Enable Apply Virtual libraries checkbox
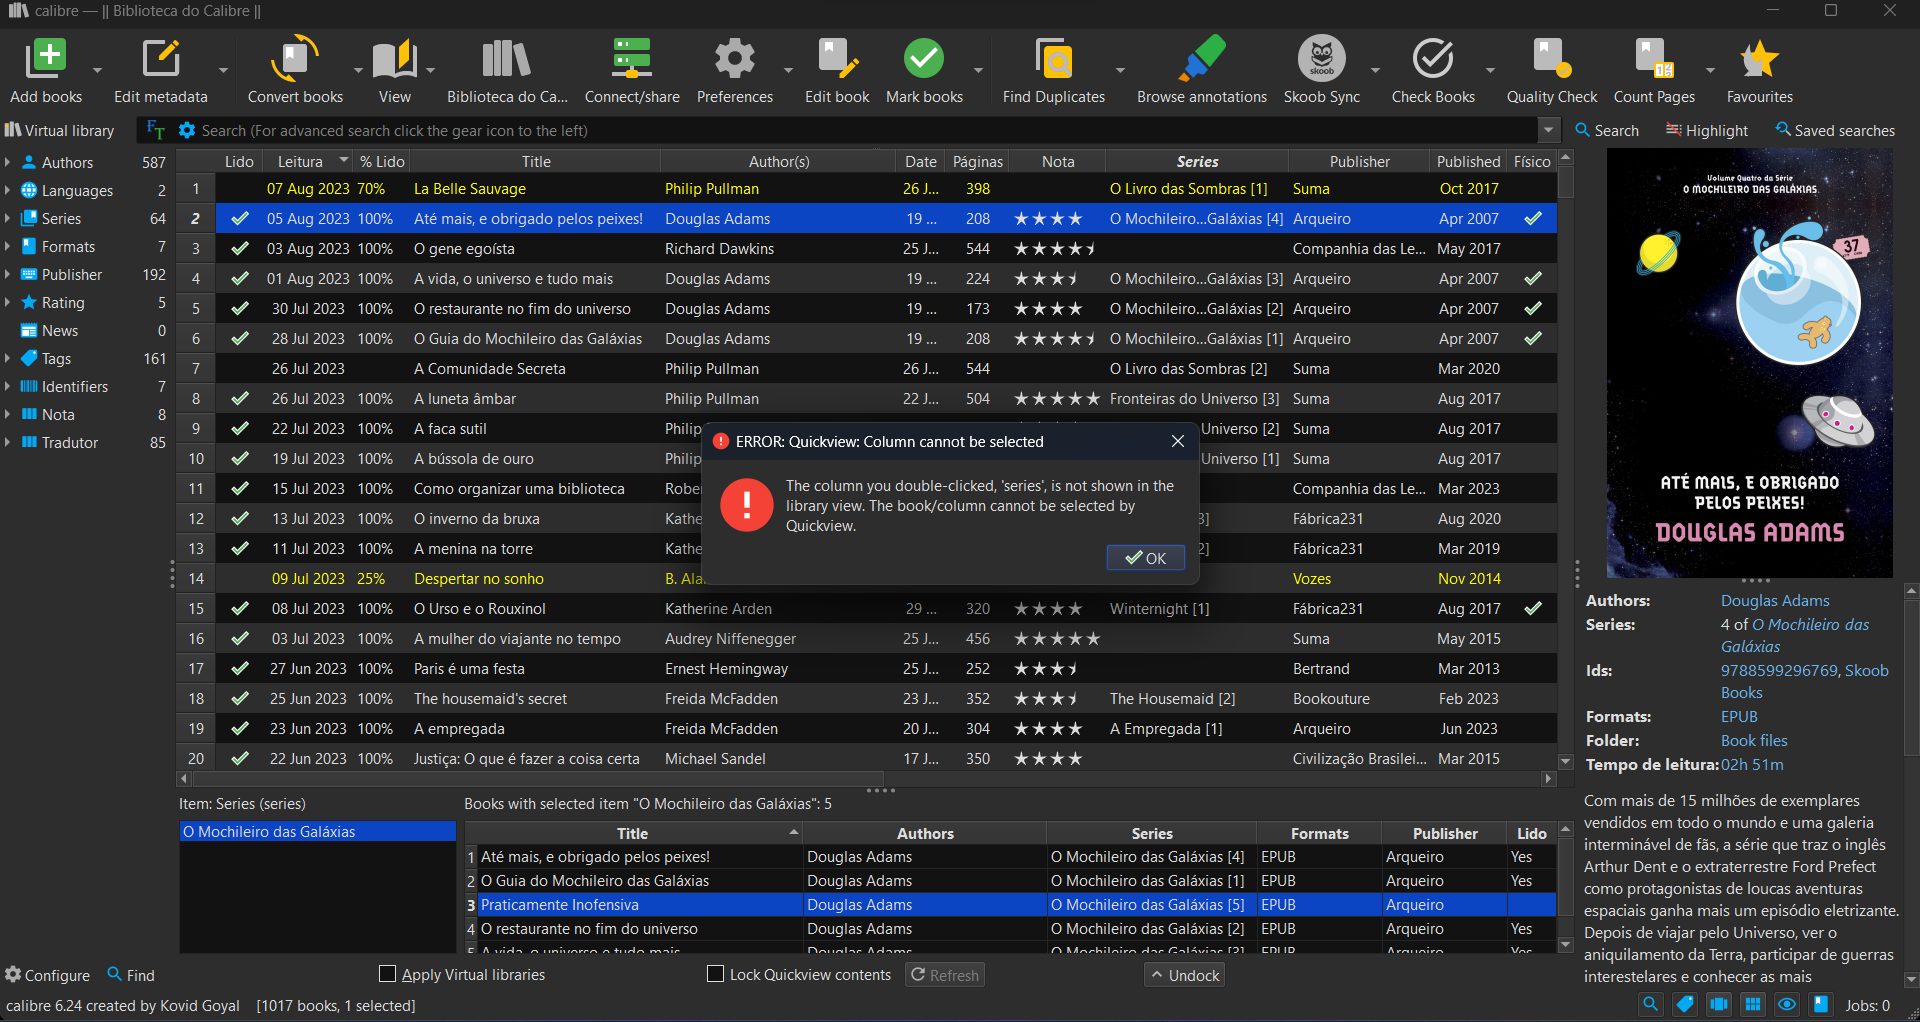The image size is (1920, 1022). click(388, 974)
